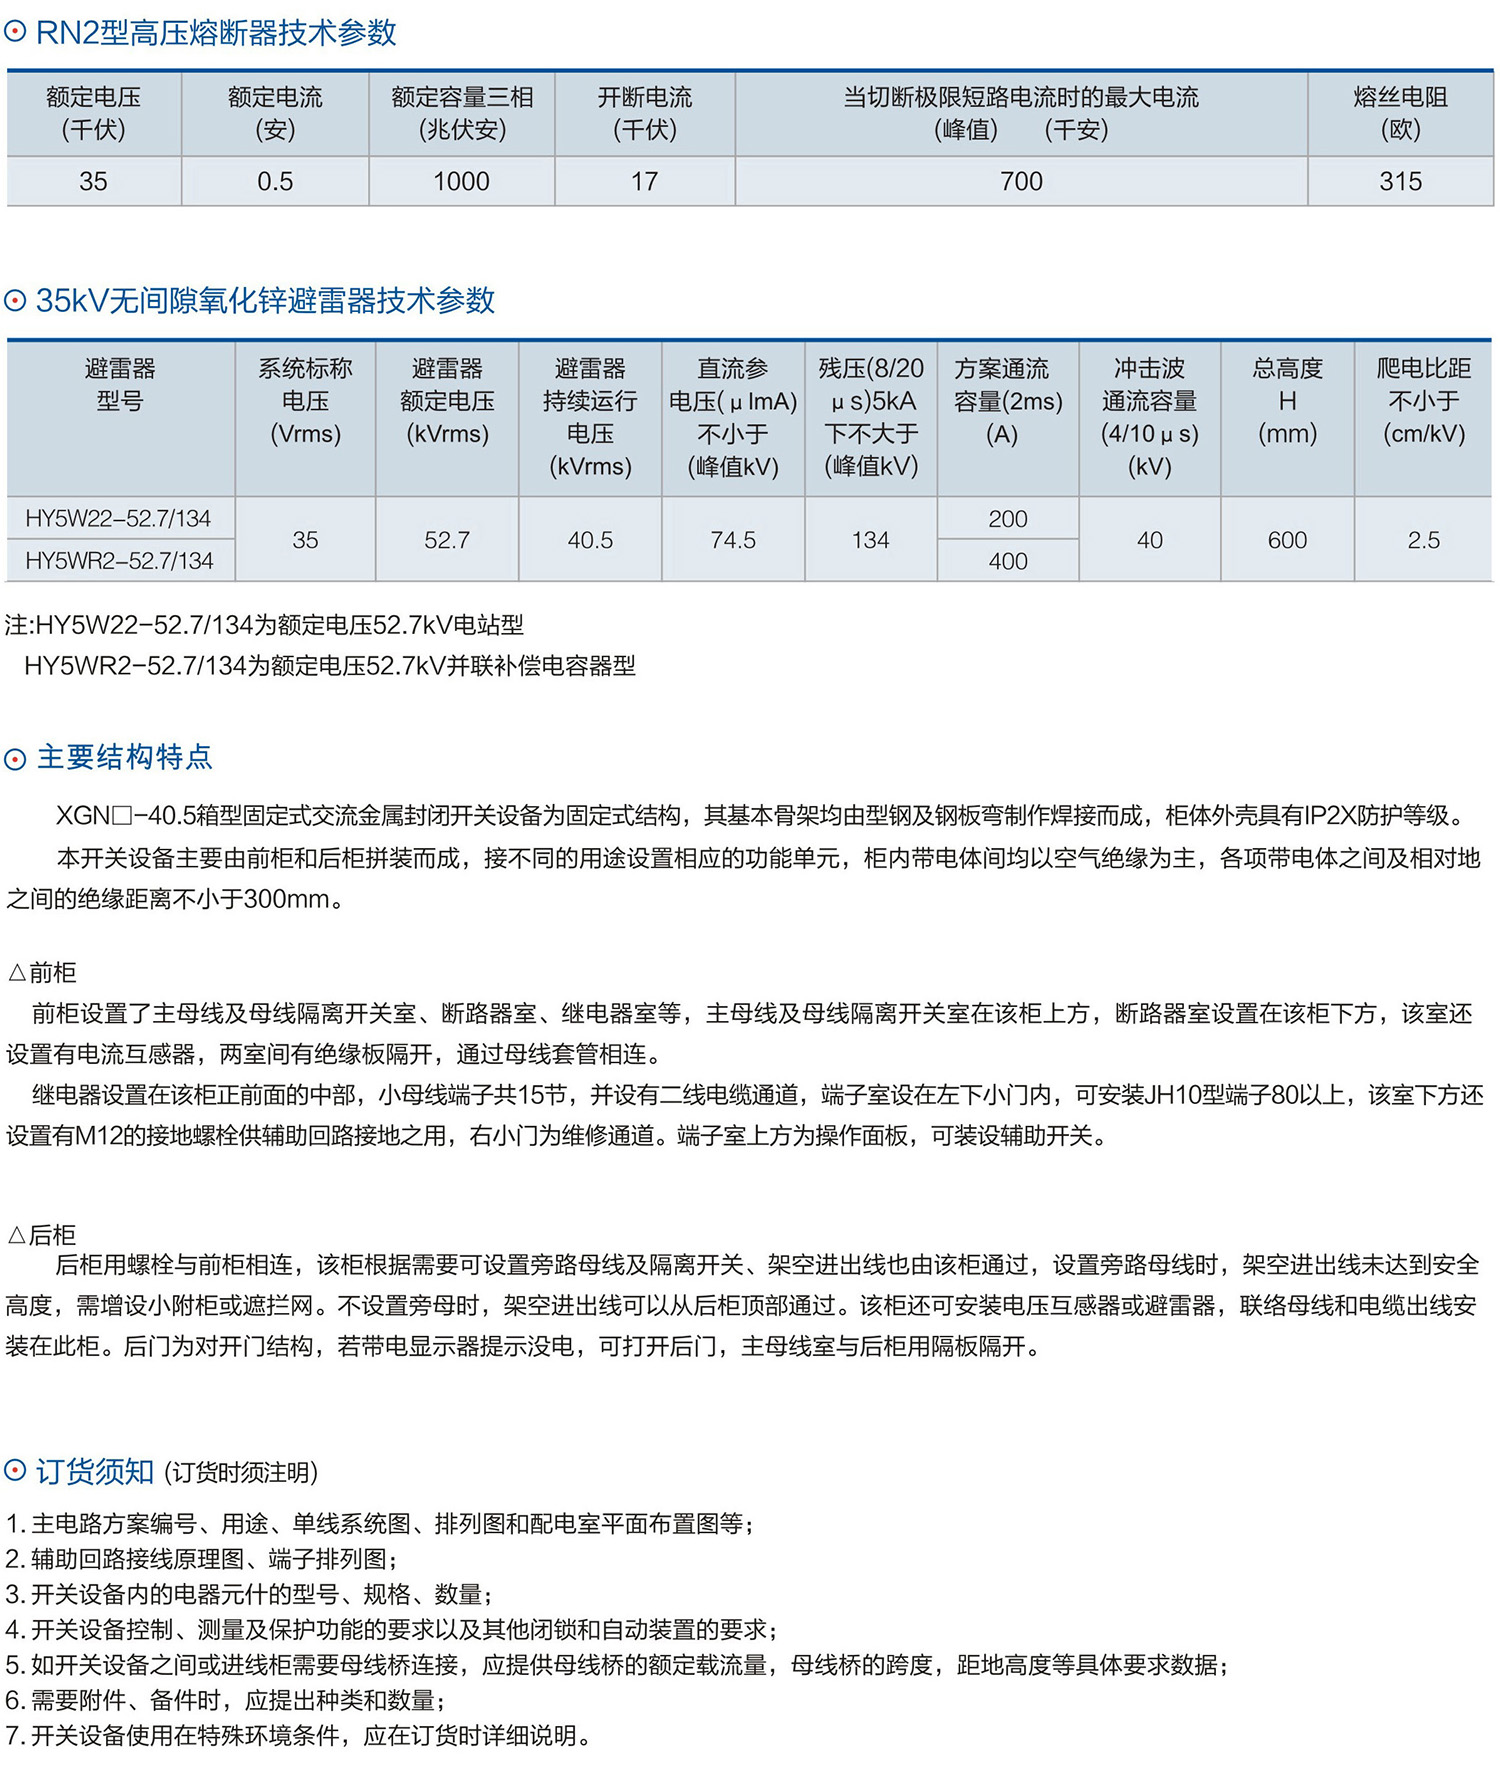Click the 避雷器型号 column header
Screen dimensions: 1500x1766
(120, 385)
